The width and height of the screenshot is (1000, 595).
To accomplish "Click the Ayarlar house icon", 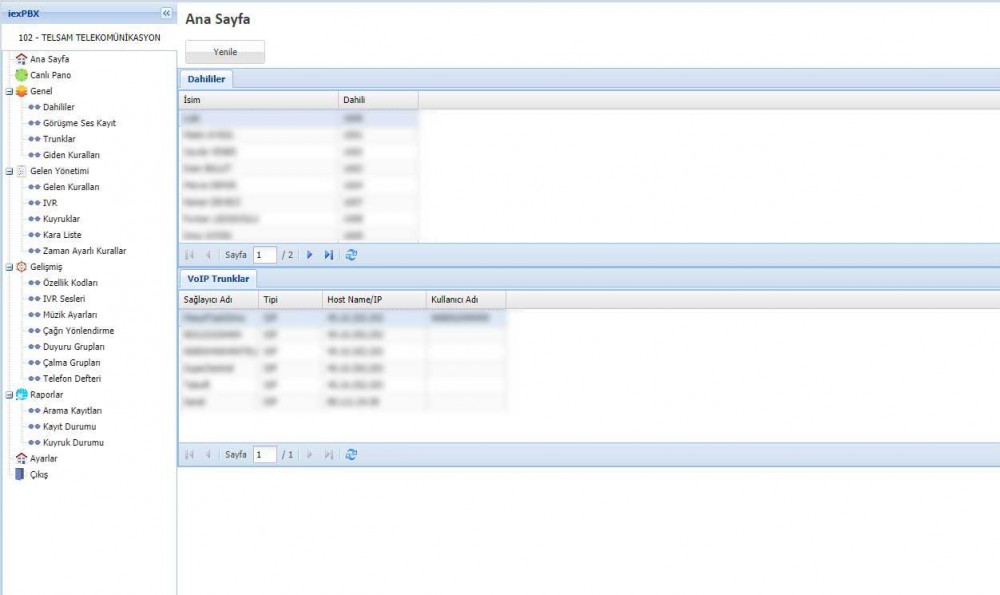I will point(21,458).
